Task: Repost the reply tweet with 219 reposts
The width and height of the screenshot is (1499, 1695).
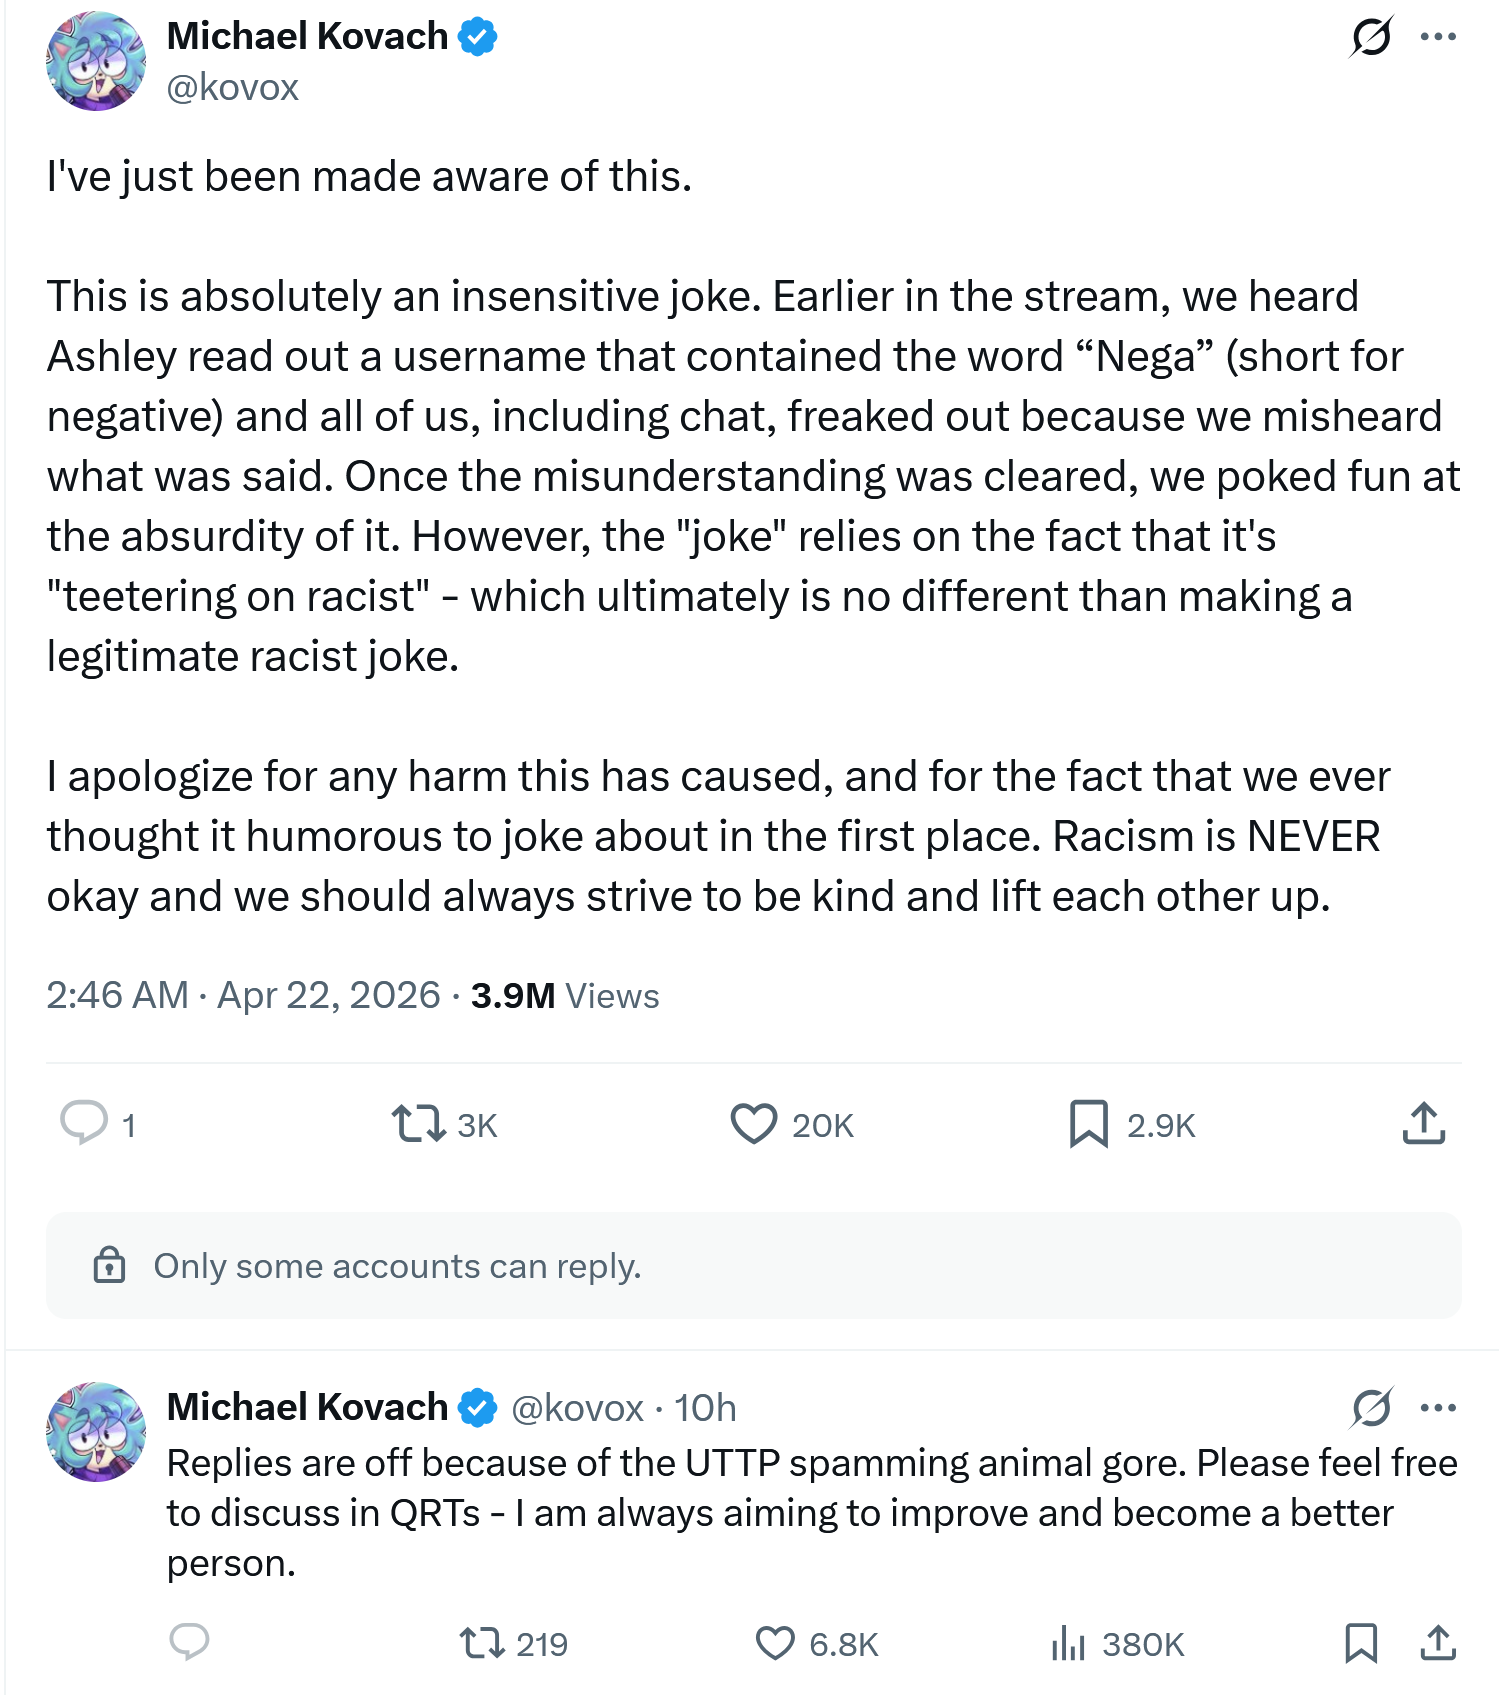Action: (x=482, y=1642)
